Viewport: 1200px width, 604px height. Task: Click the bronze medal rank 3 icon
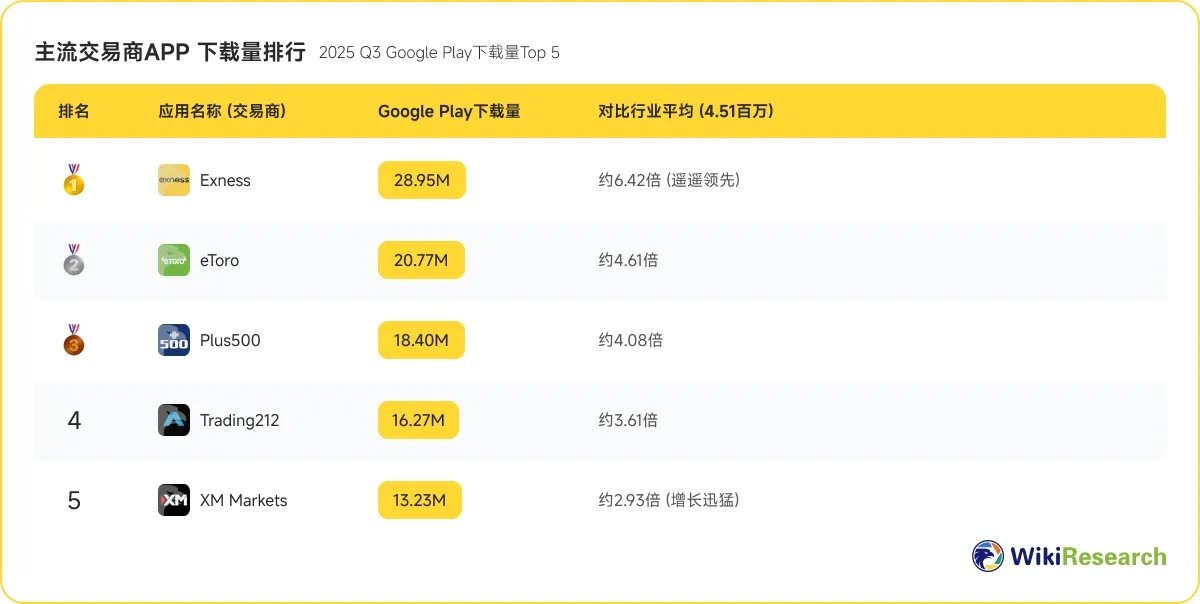(x=74, y=340)
